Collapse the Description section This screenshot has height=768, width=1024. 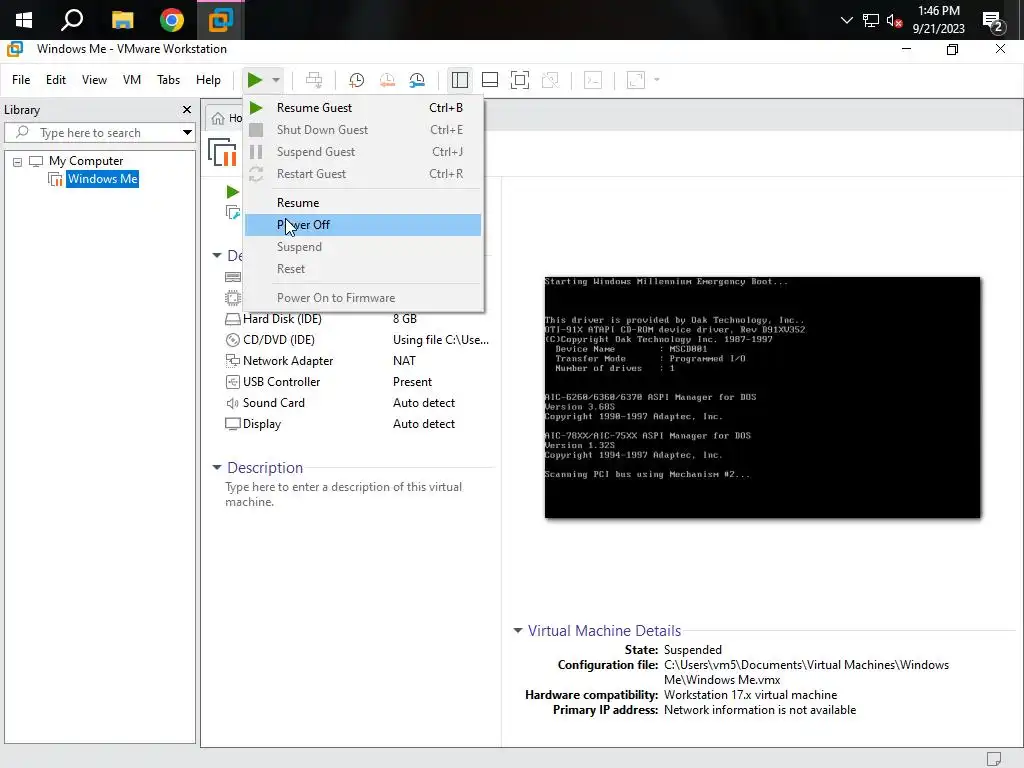coord(217,468)
